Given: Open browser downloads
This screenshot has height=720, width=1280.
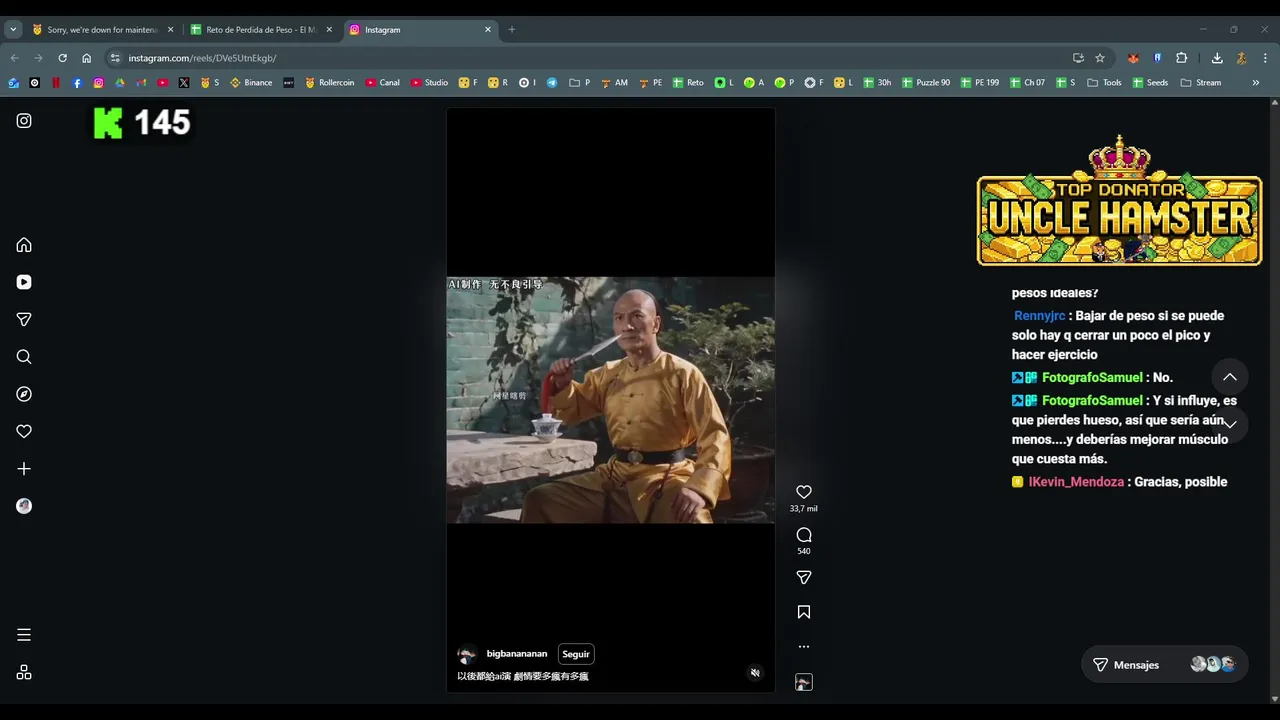Looking at the screenshot, I should pos(1217,58).
